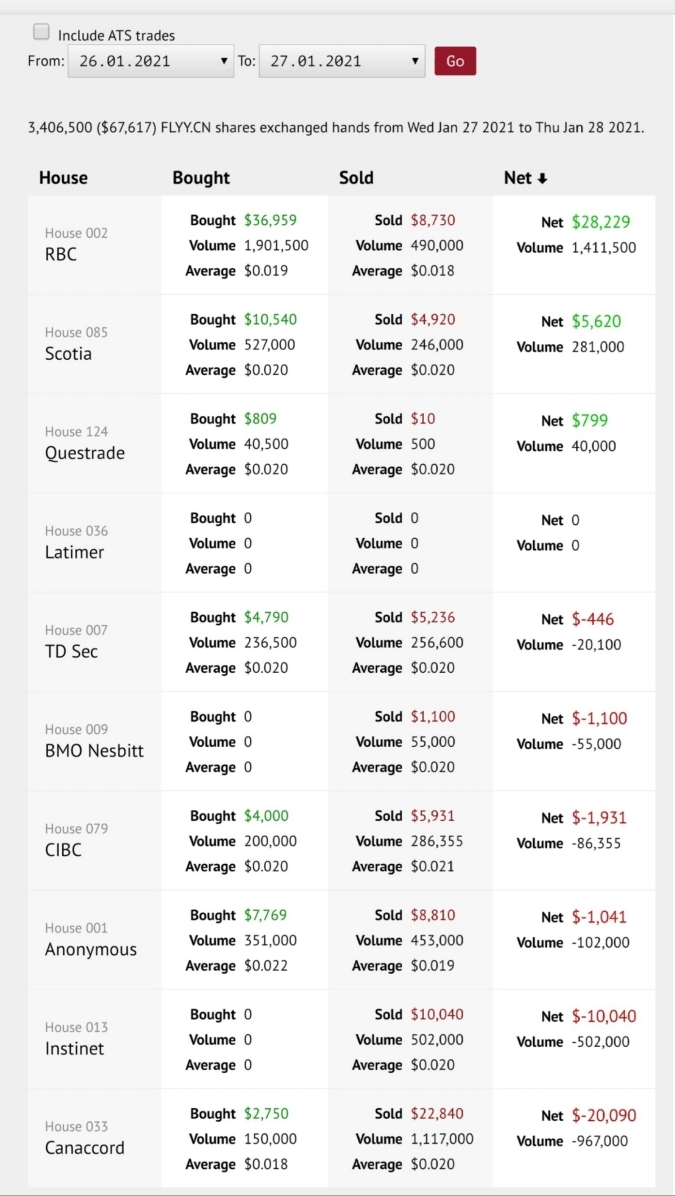The height and width of the screenshot is (1196, 675).
Task: Click the Questrade house name
Action: tap(85, 453)
